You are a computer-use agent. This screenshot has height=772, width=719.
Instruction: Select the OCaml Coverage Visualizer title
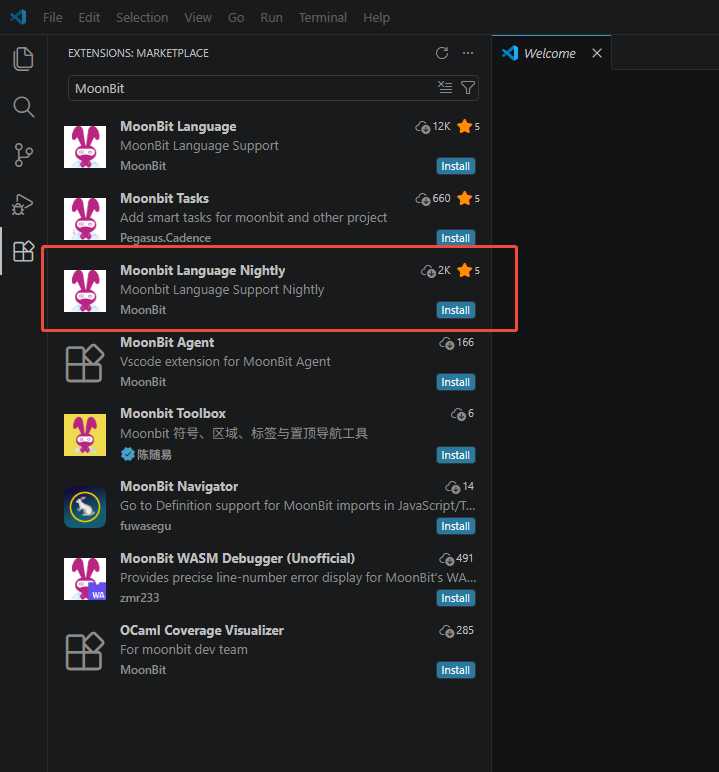click(202, 630)
